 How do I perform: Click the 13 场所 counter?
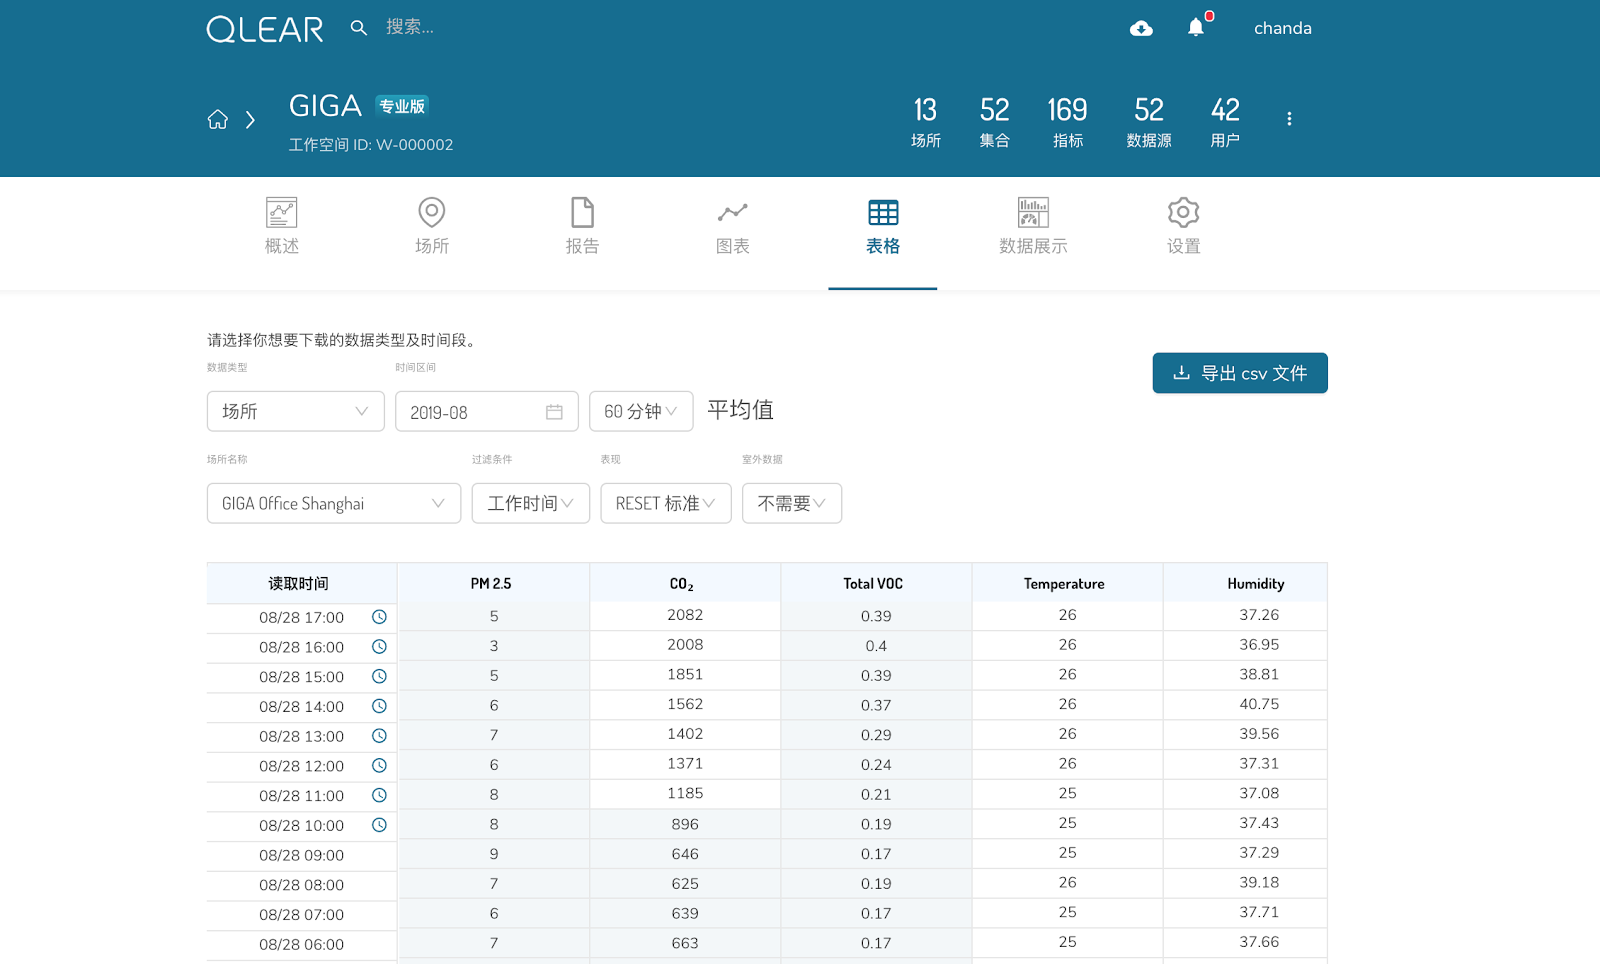[x=925, y=122]
